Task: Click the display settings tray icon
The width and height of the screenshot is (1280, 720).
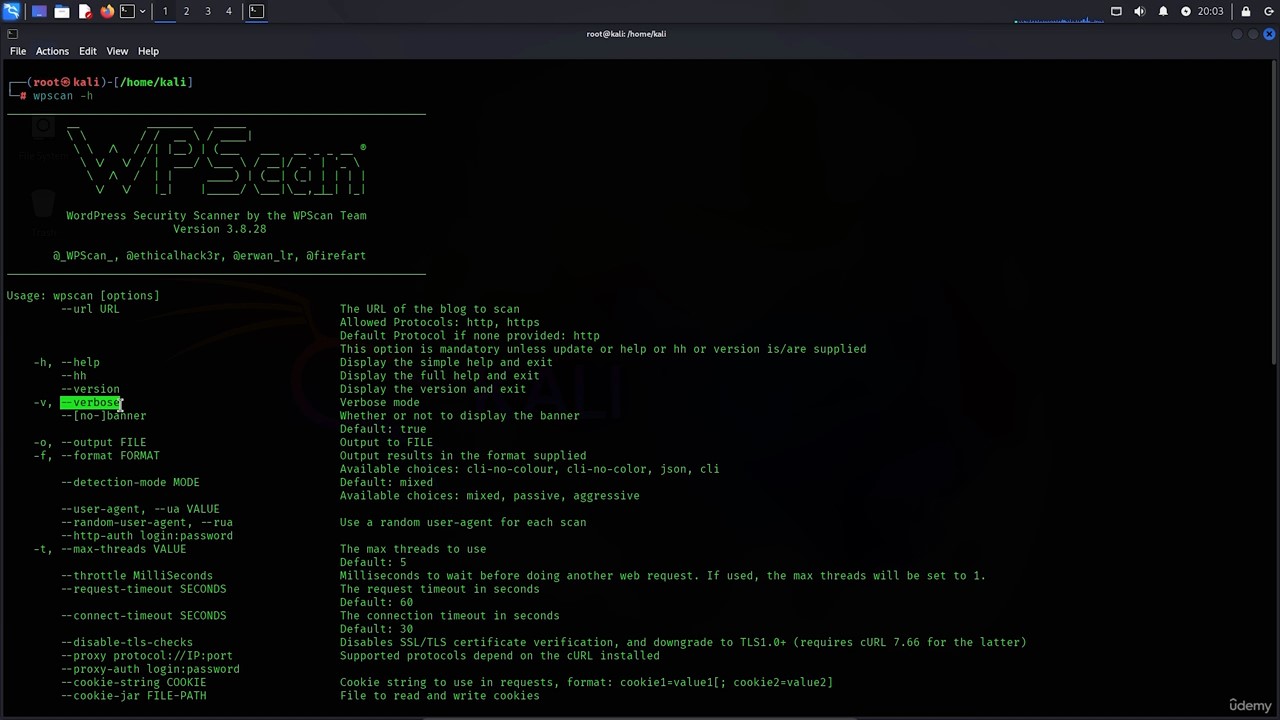Action: click(x=1116, y=11)
